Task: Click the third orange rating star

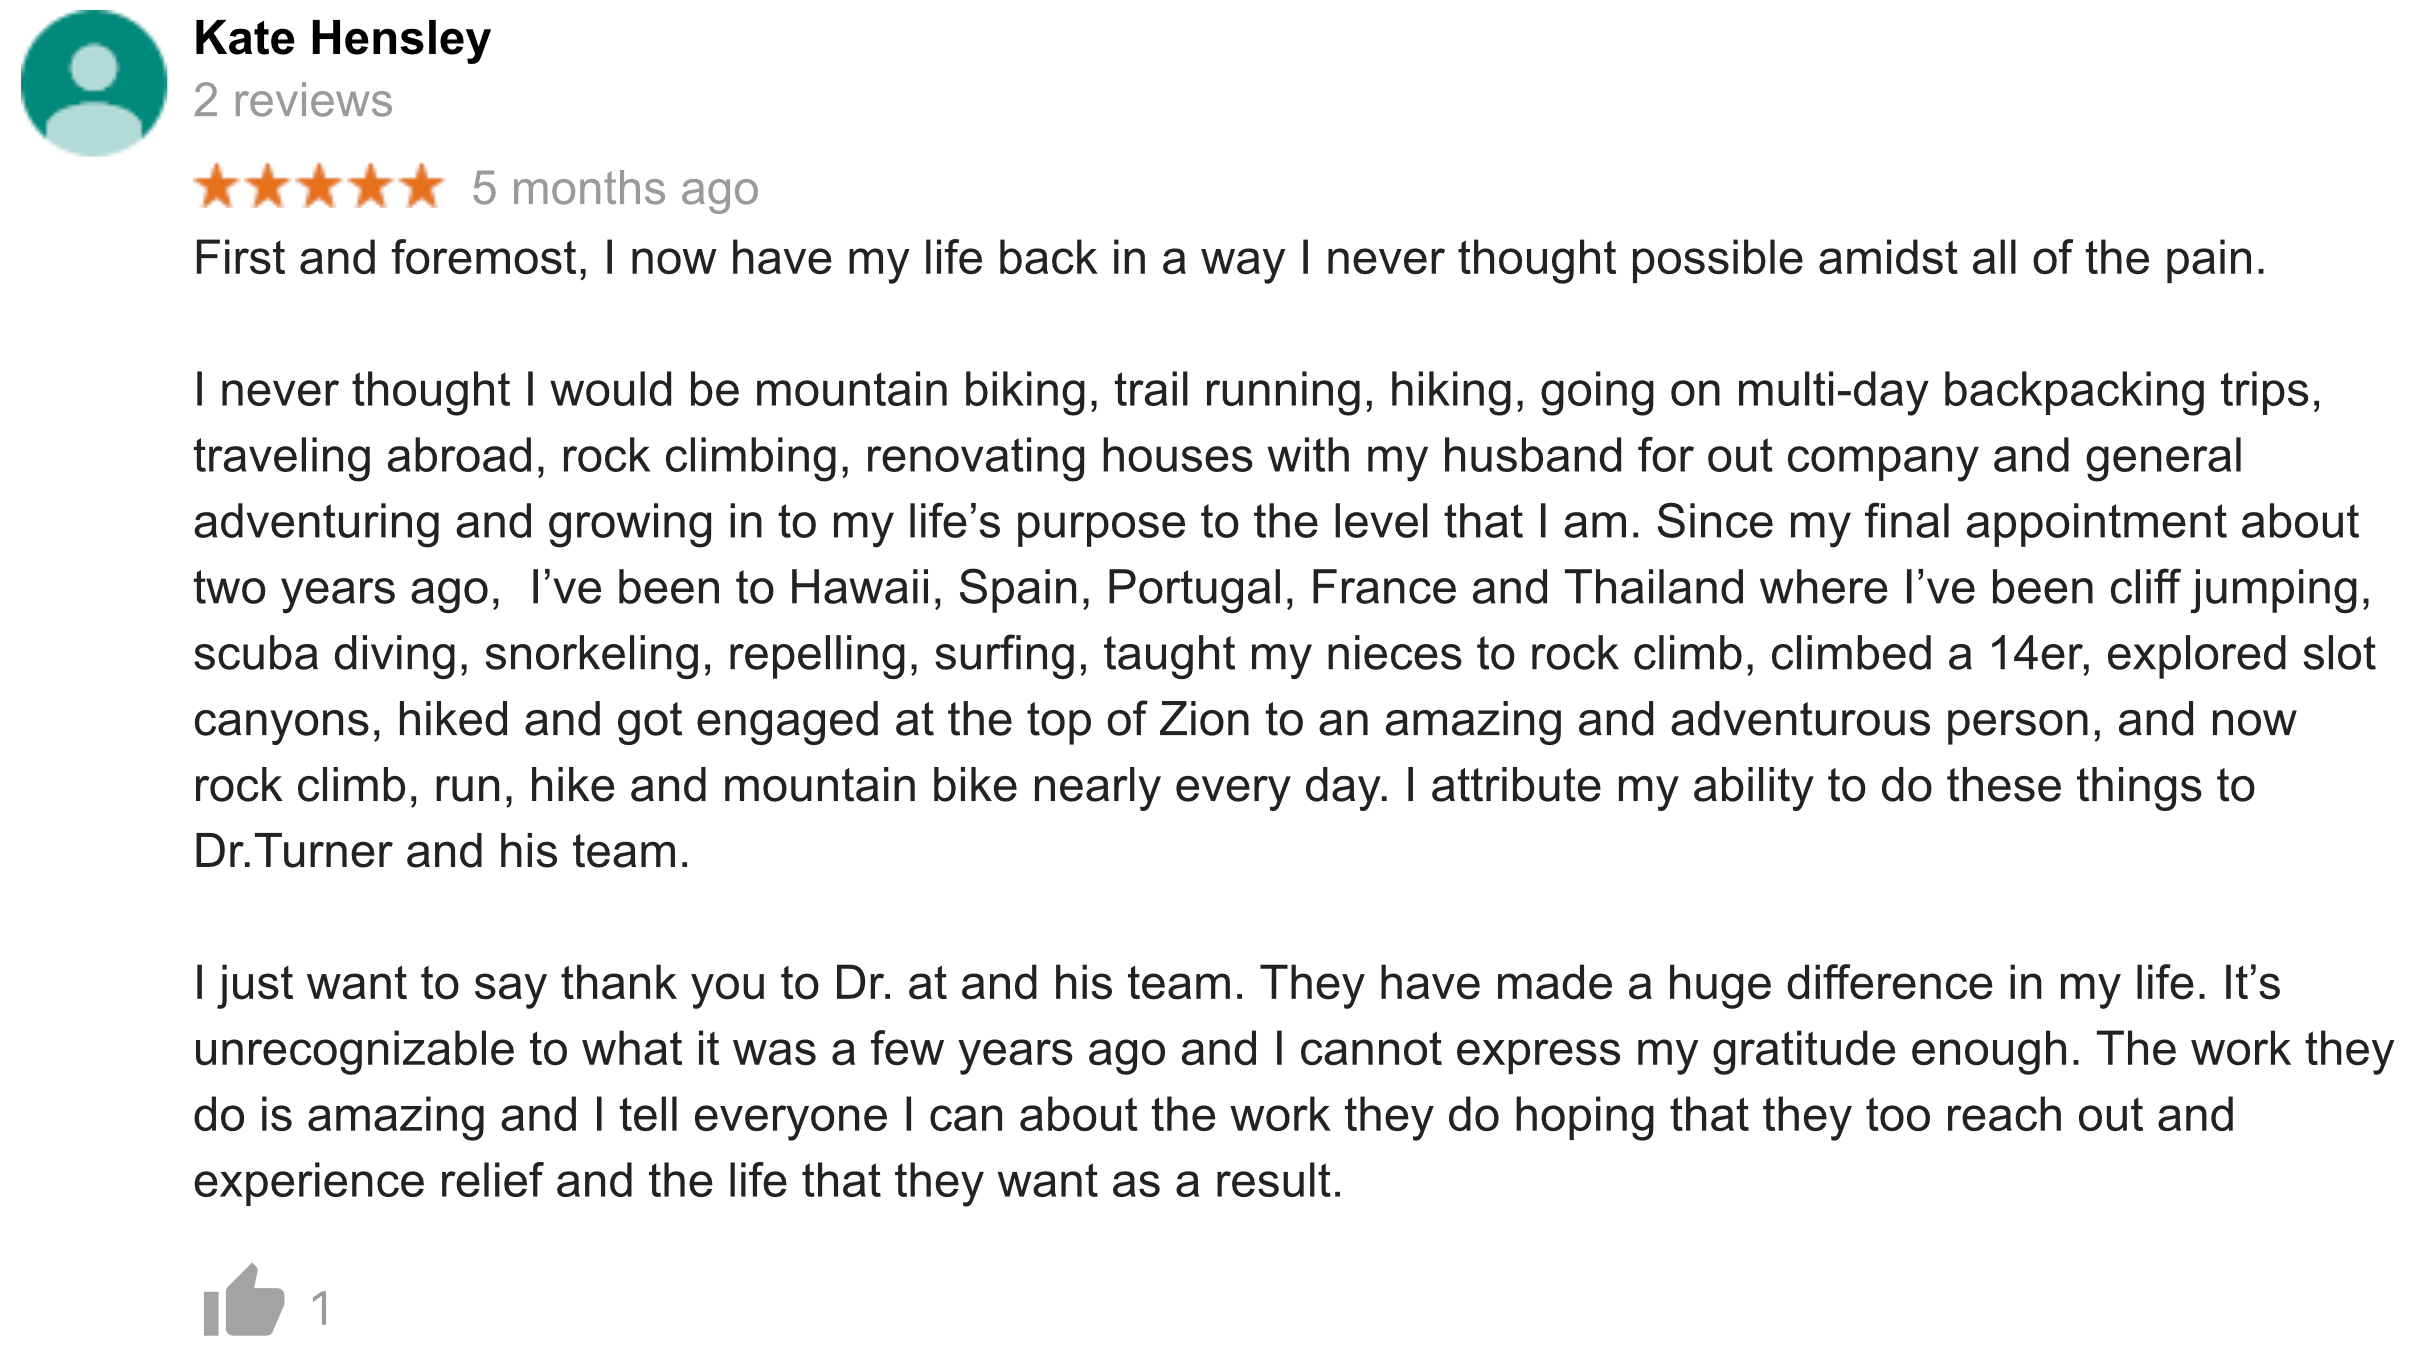Action: (x=319, y=187)
